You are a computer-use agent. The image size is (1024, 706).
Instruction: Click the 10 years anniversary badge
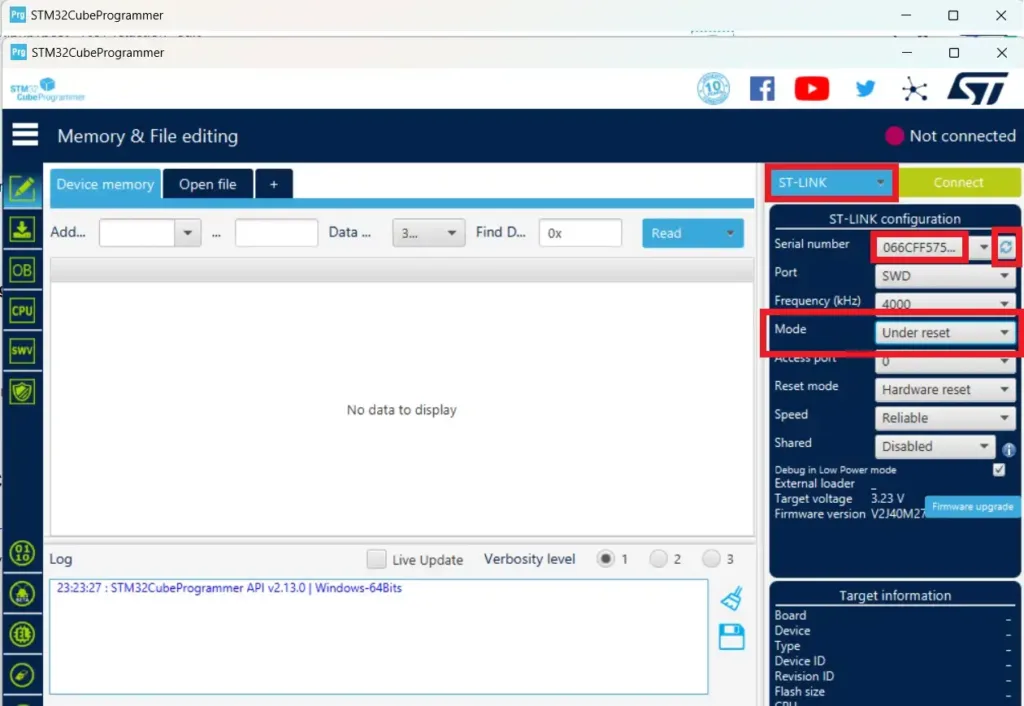tap(713, 88)
